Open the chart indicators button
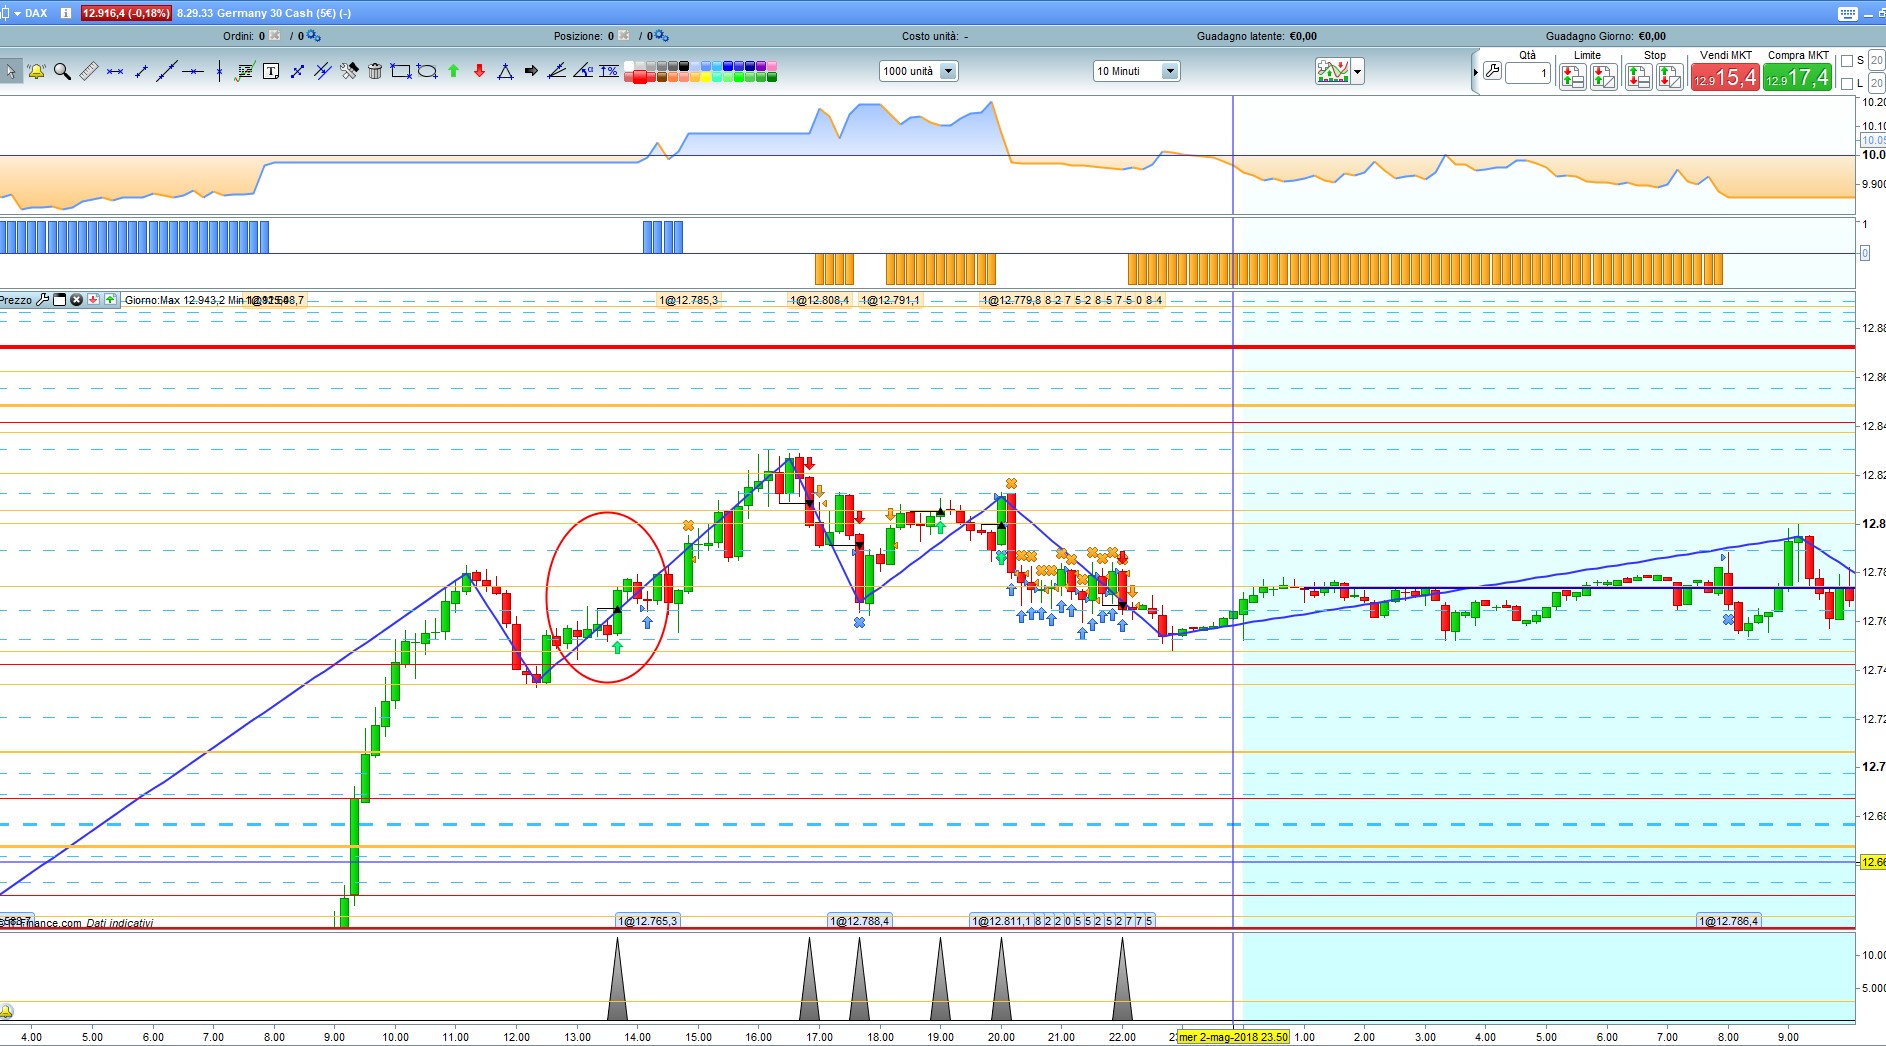The image size is (1886, 1046). [1333, 71]
